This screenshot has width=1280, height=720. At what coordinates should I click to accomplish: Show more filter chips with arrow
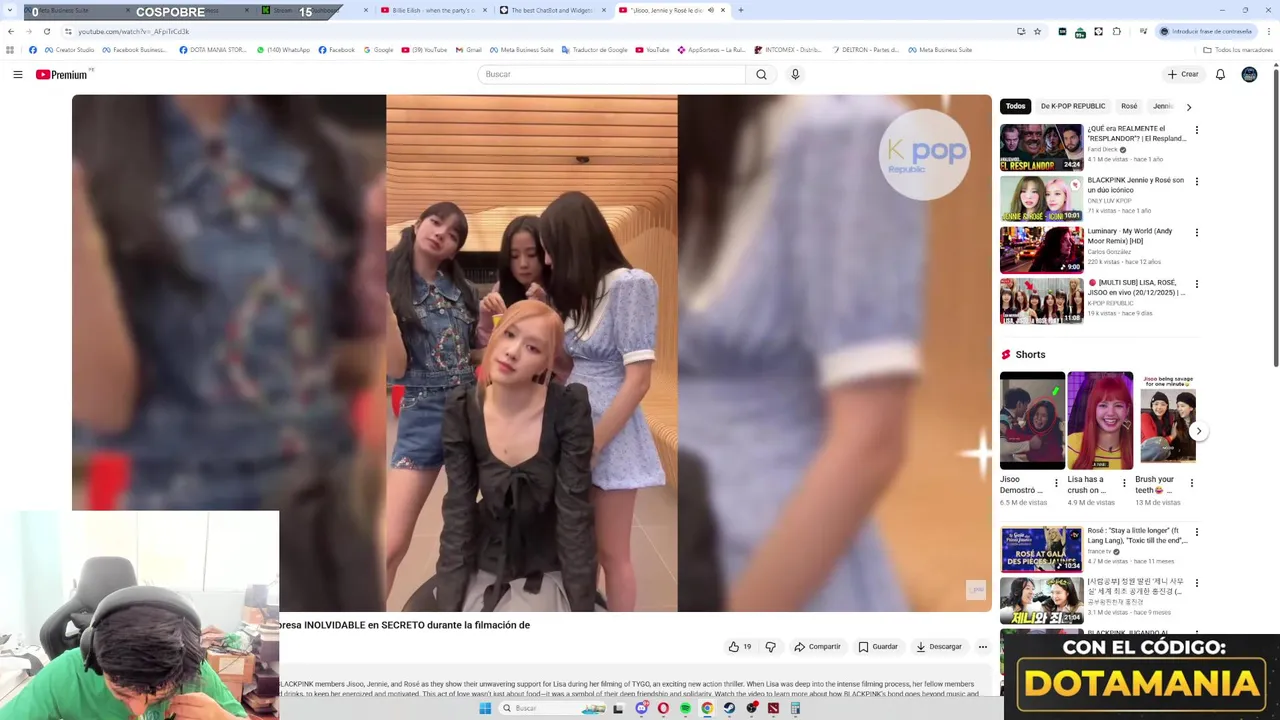(x=1188, y=106)
